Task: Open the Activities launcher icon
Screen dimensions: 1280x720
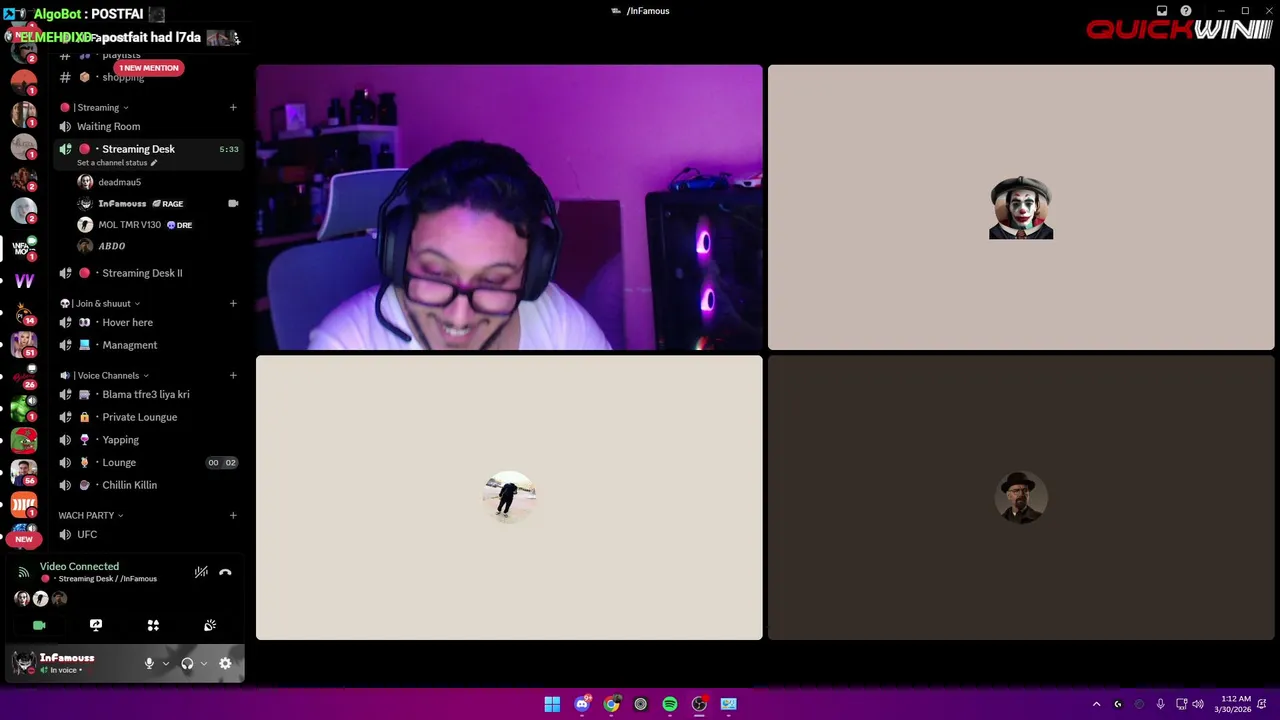Action: point(153,625)
